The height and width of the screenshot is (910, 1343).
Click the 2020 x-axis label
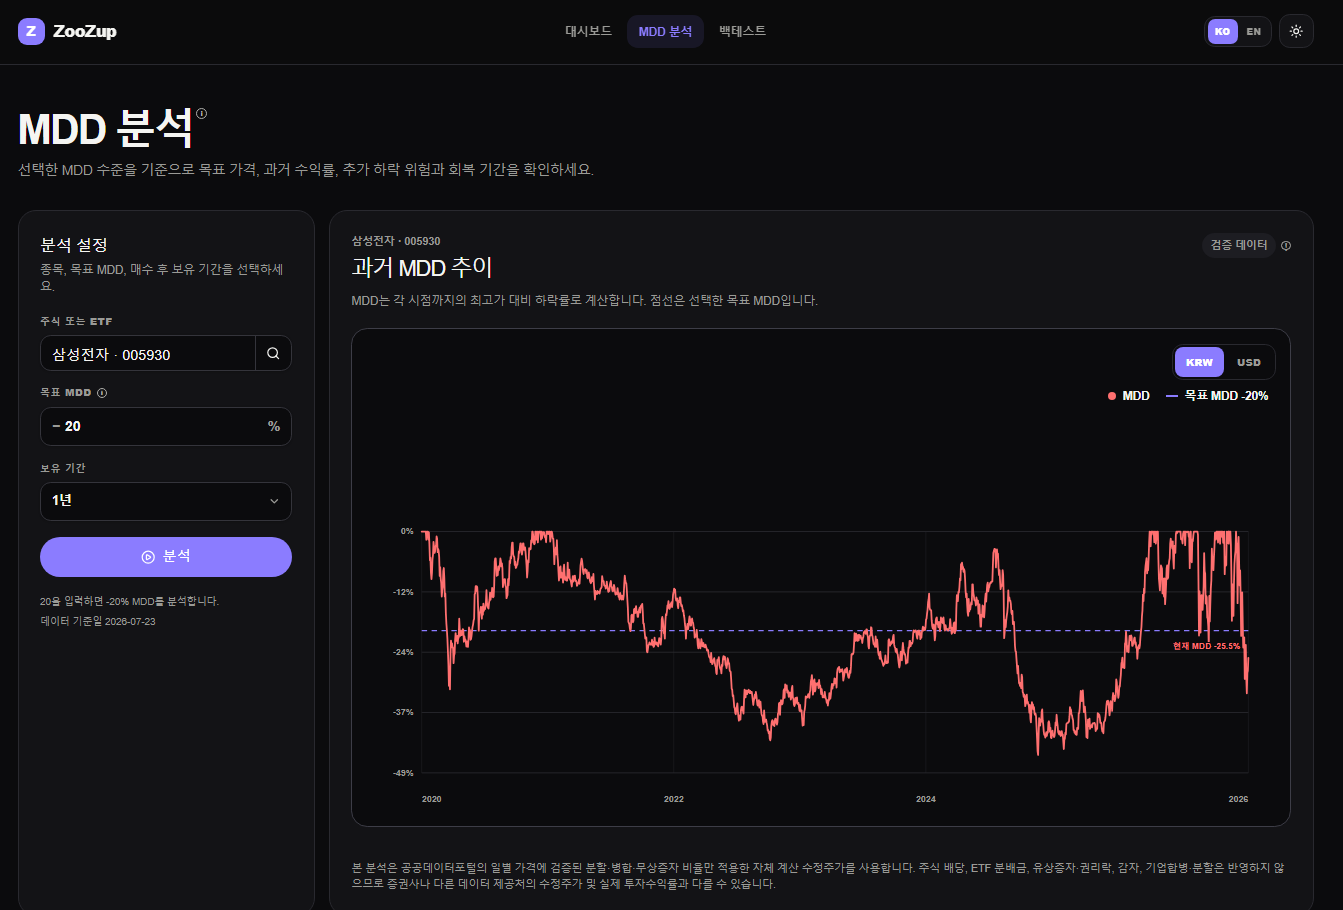[x=432, y=799]
